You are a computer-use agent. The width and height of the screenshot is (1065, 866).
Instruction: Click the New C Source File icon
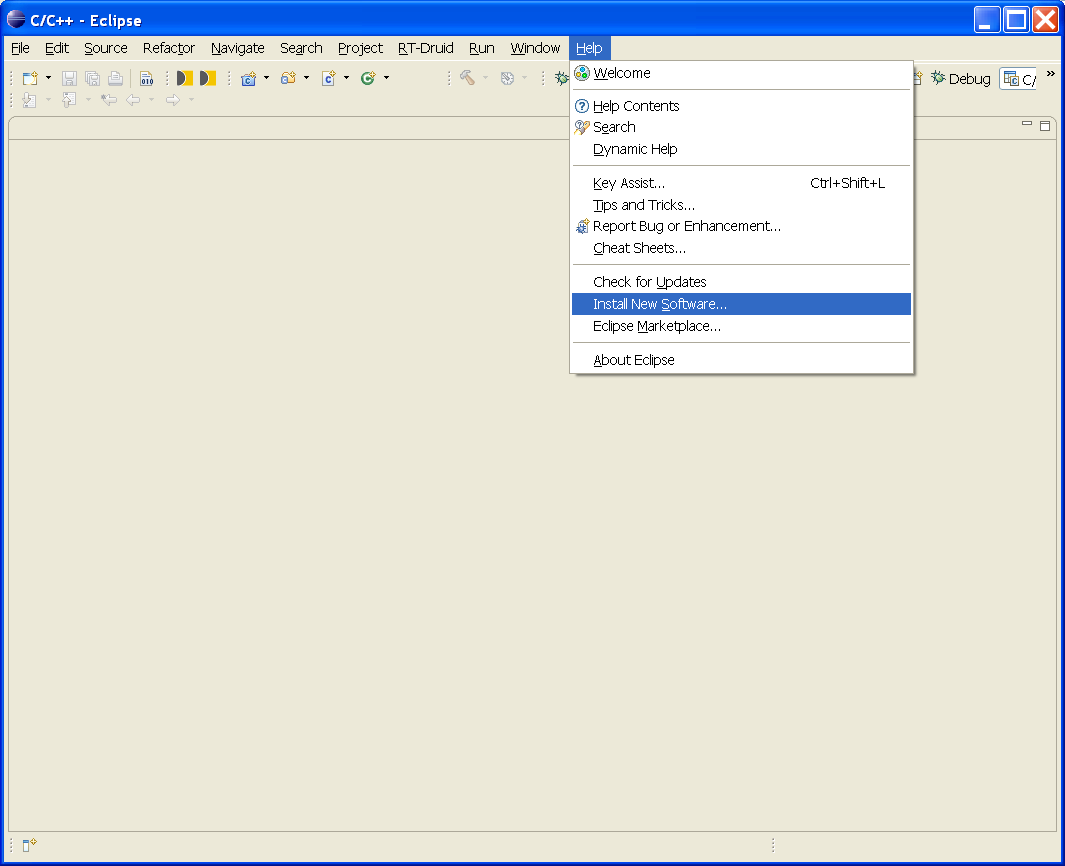point(329,78)
